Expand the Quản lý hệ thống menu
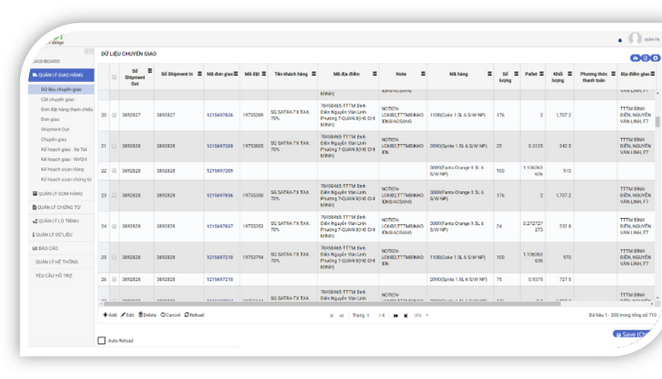 tap(61, 262)
